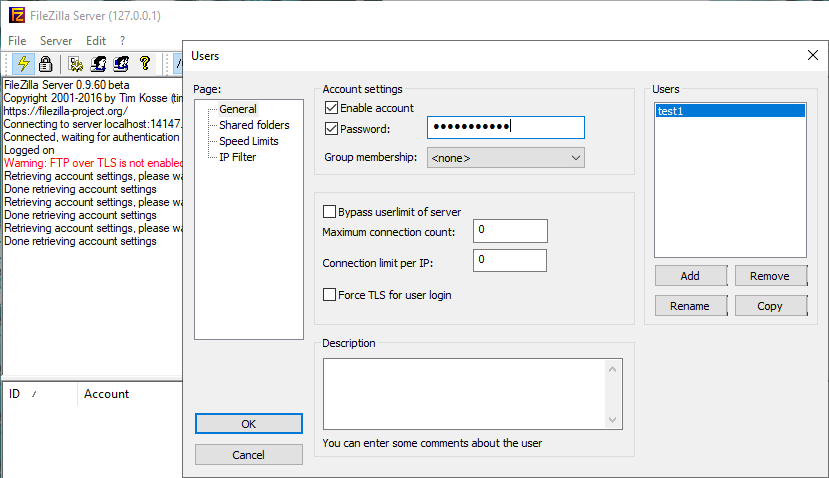Click the Description scrollbar up arrow
This screenshot has width=829, height=478.
[x=612, y=369]
